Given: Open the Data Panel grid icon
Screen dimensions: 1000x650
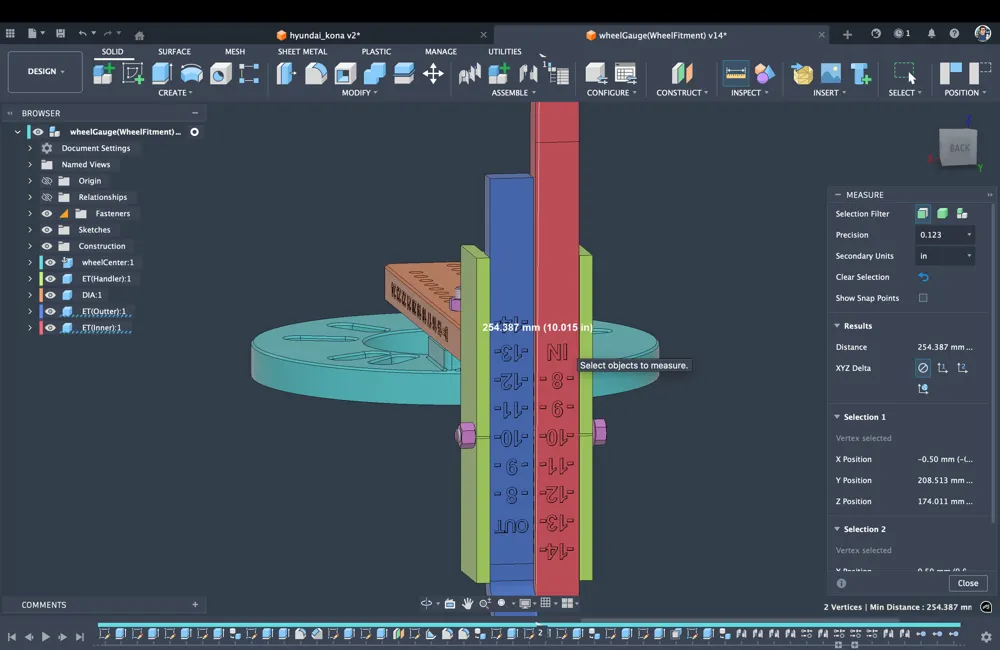Looking at the screenshot, I should [10, 33].
